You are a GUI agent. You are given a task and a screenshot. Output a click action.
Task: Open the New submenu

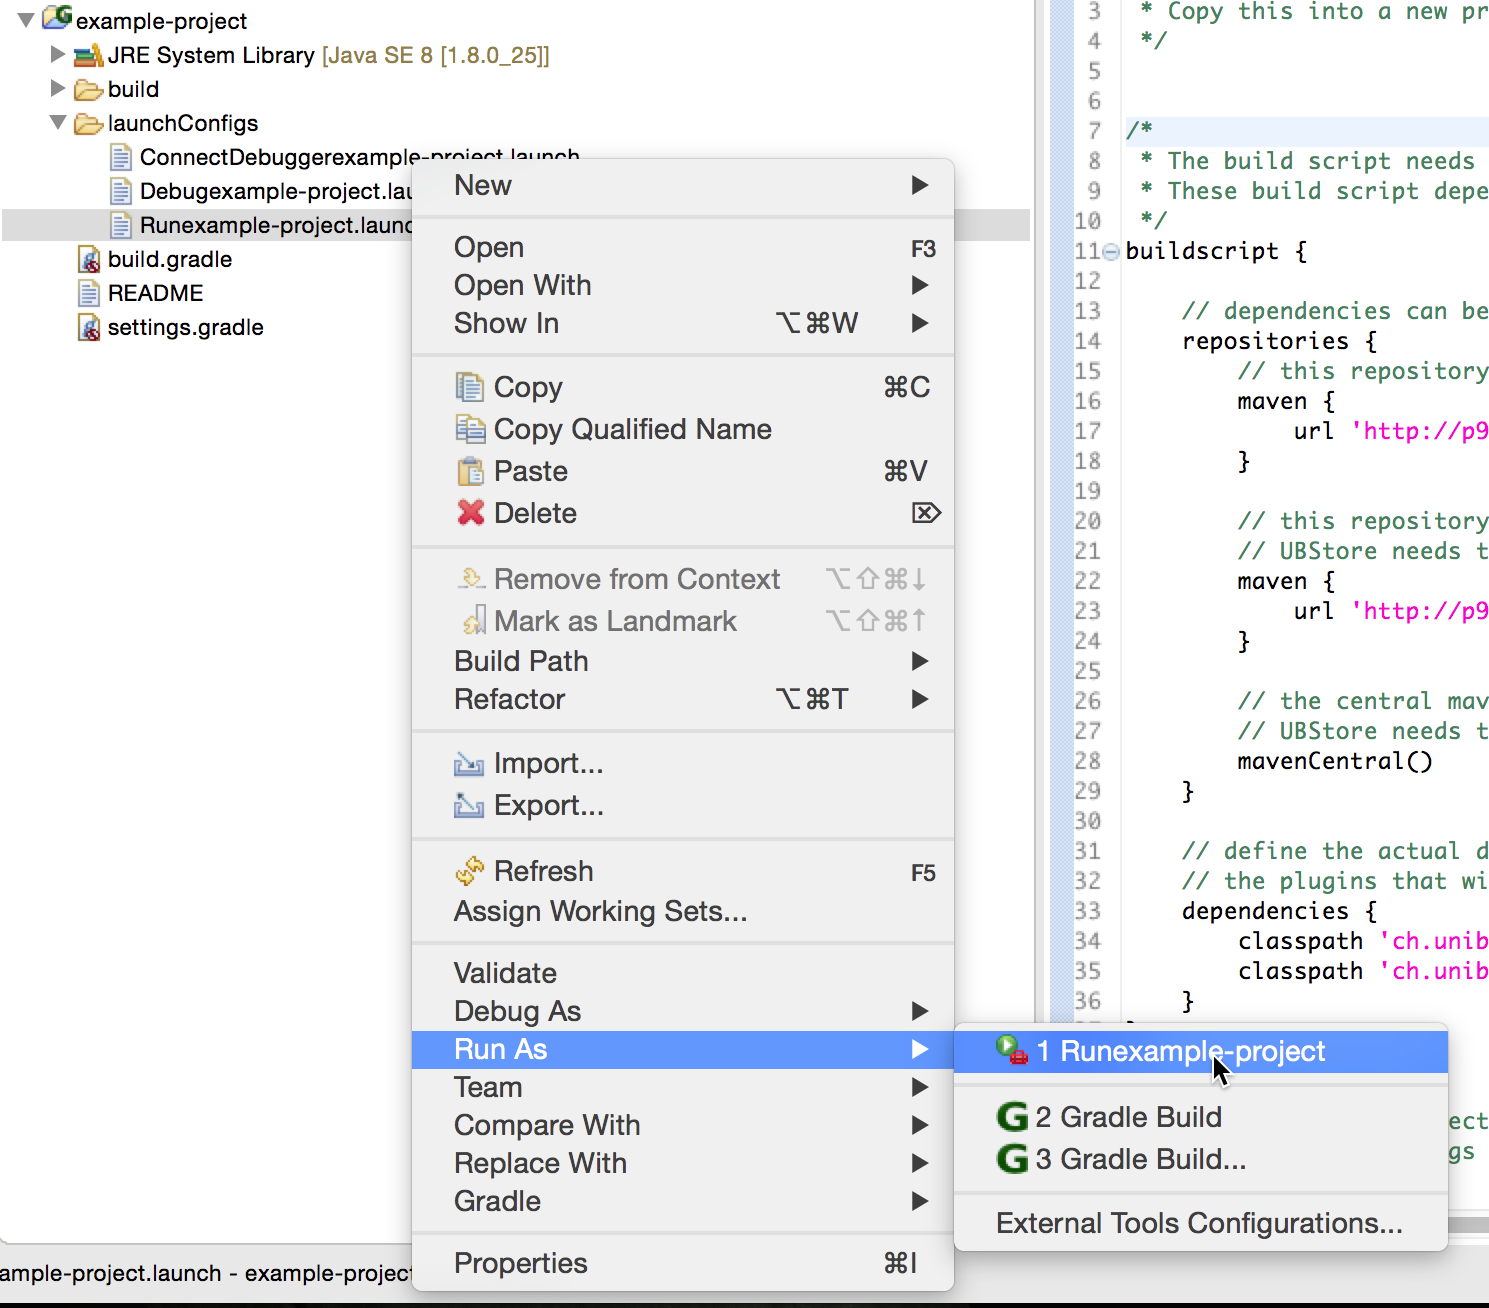click(x=683, y=185)
